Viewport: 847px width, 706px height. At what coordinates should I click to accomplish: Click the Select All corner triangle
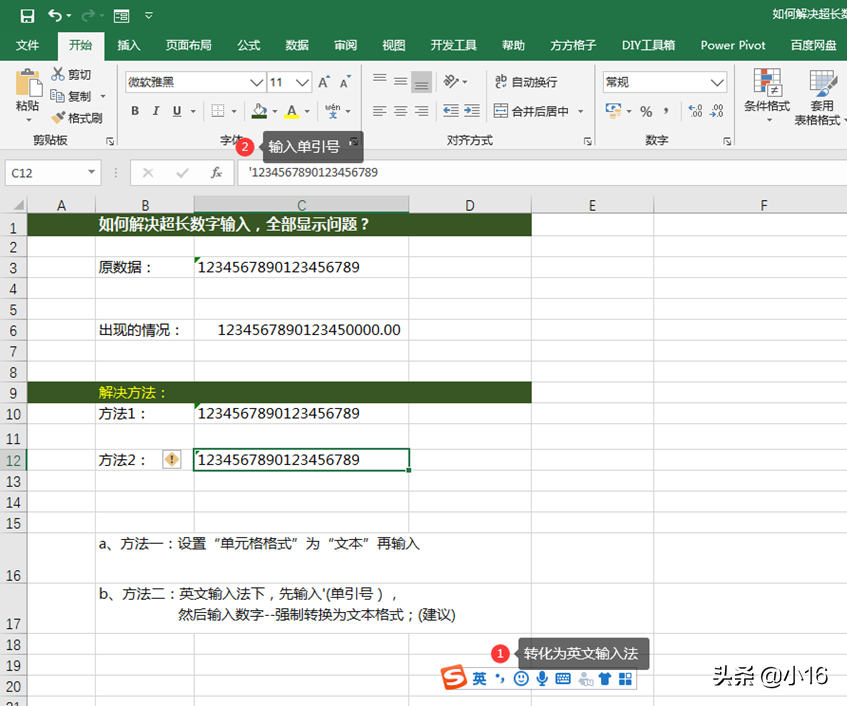18,205
